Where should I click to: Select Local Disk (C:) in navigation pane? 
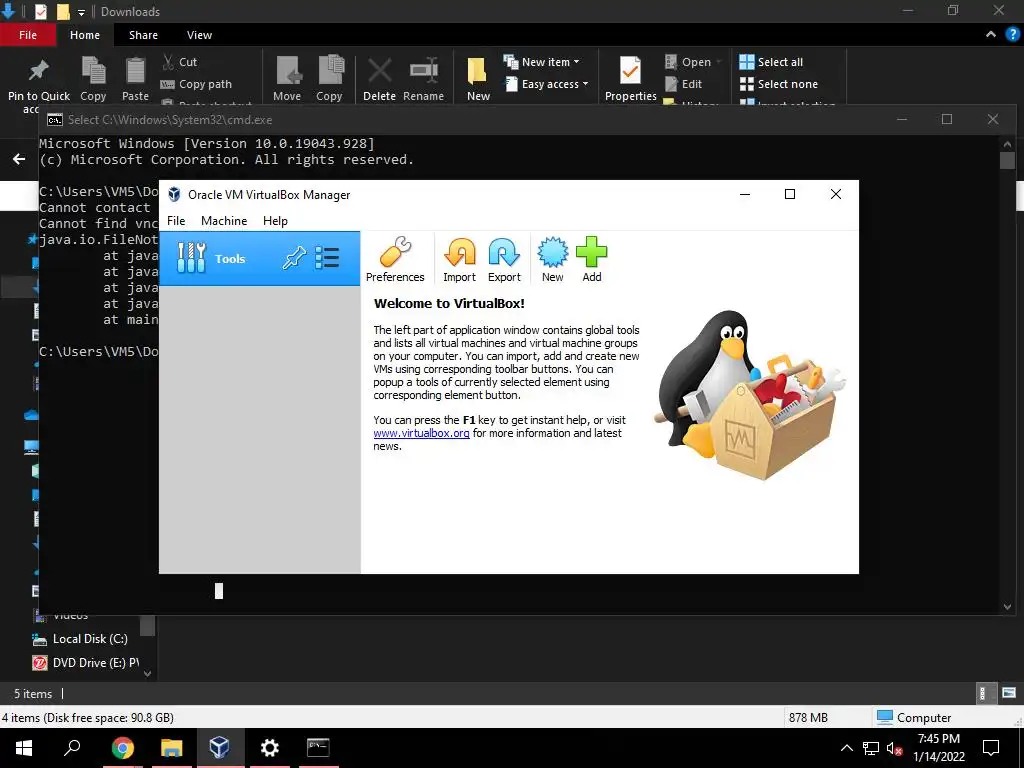[81, 639]
